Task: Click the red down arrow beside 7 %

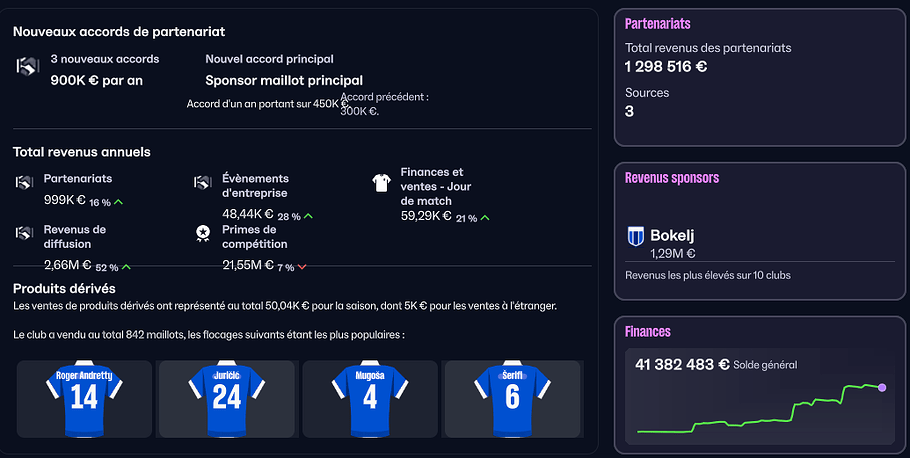Action: coord(302,267)
